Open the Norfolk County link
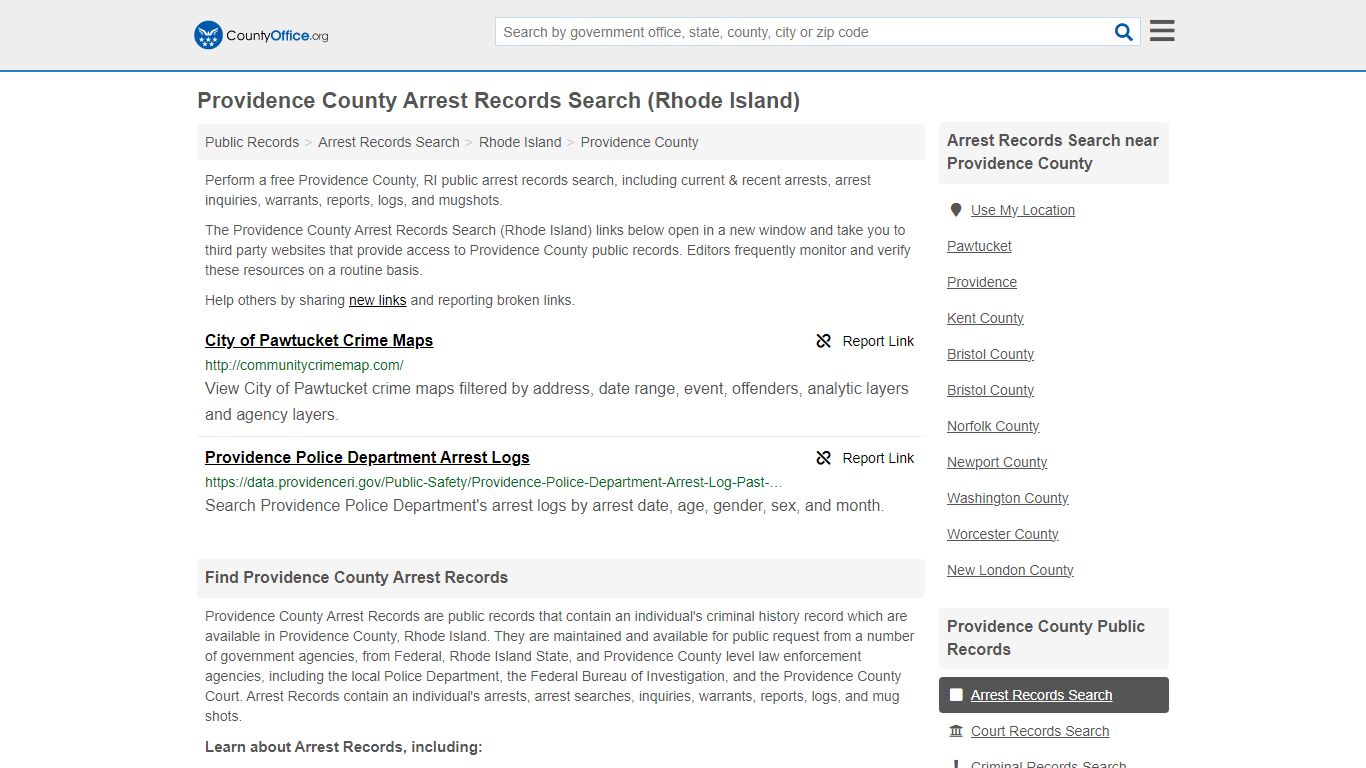The height and width of the screenshot is (768, 1366). tap(993, 426)
